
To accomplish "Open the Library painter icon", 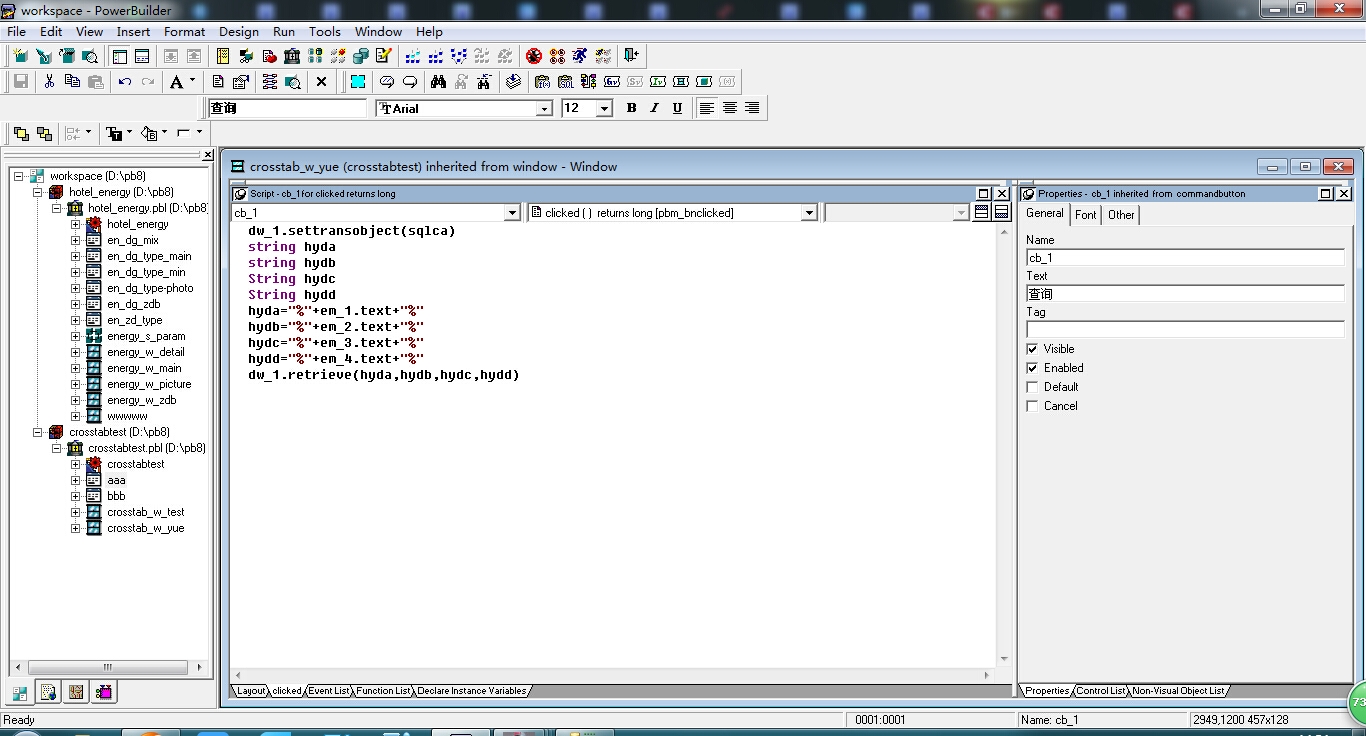I will point(292,56).
